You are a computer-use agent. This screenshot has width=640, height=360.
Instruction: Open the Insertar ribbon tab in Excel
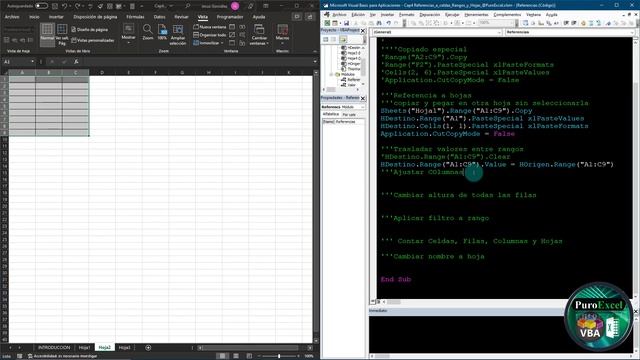(56, 17)
